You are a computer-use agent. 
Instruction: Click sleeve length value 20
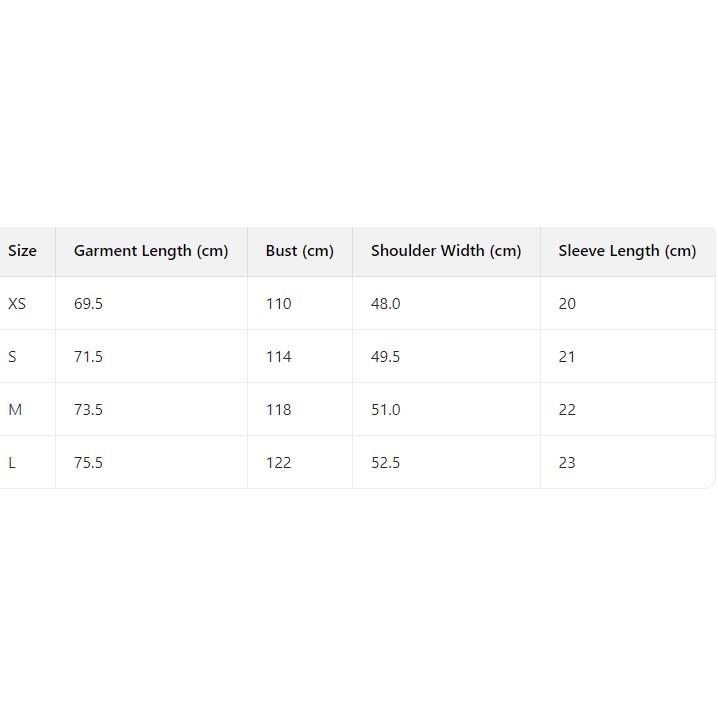pos(567,304)
